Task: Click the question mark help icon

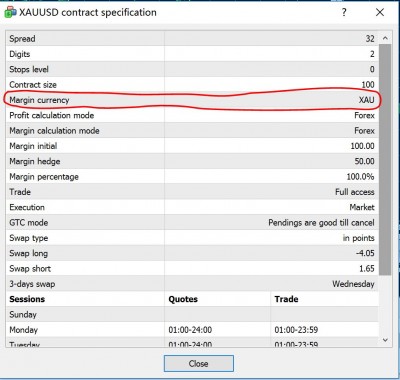Action: coord(344,12)
